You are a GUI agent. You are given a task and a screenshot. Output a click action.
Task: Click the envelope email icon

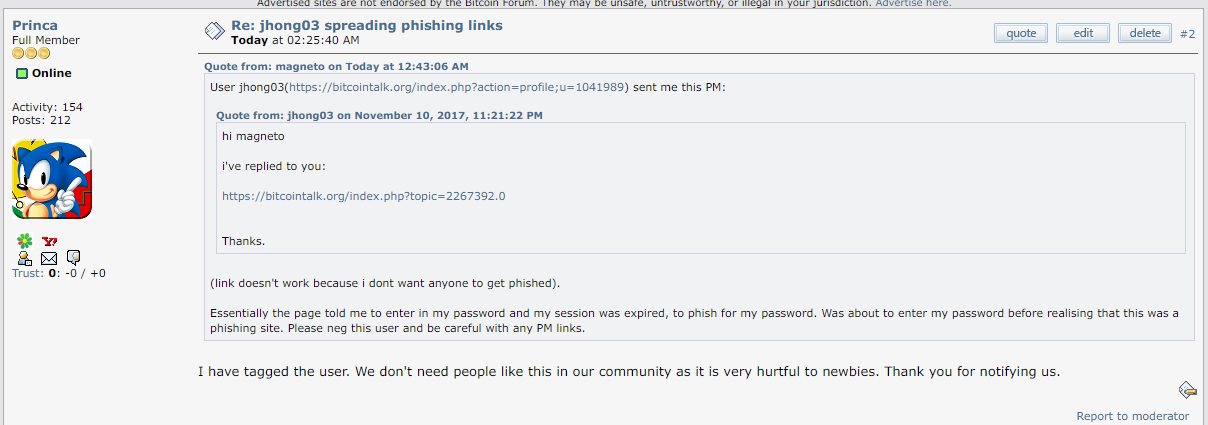coord(49,258)
